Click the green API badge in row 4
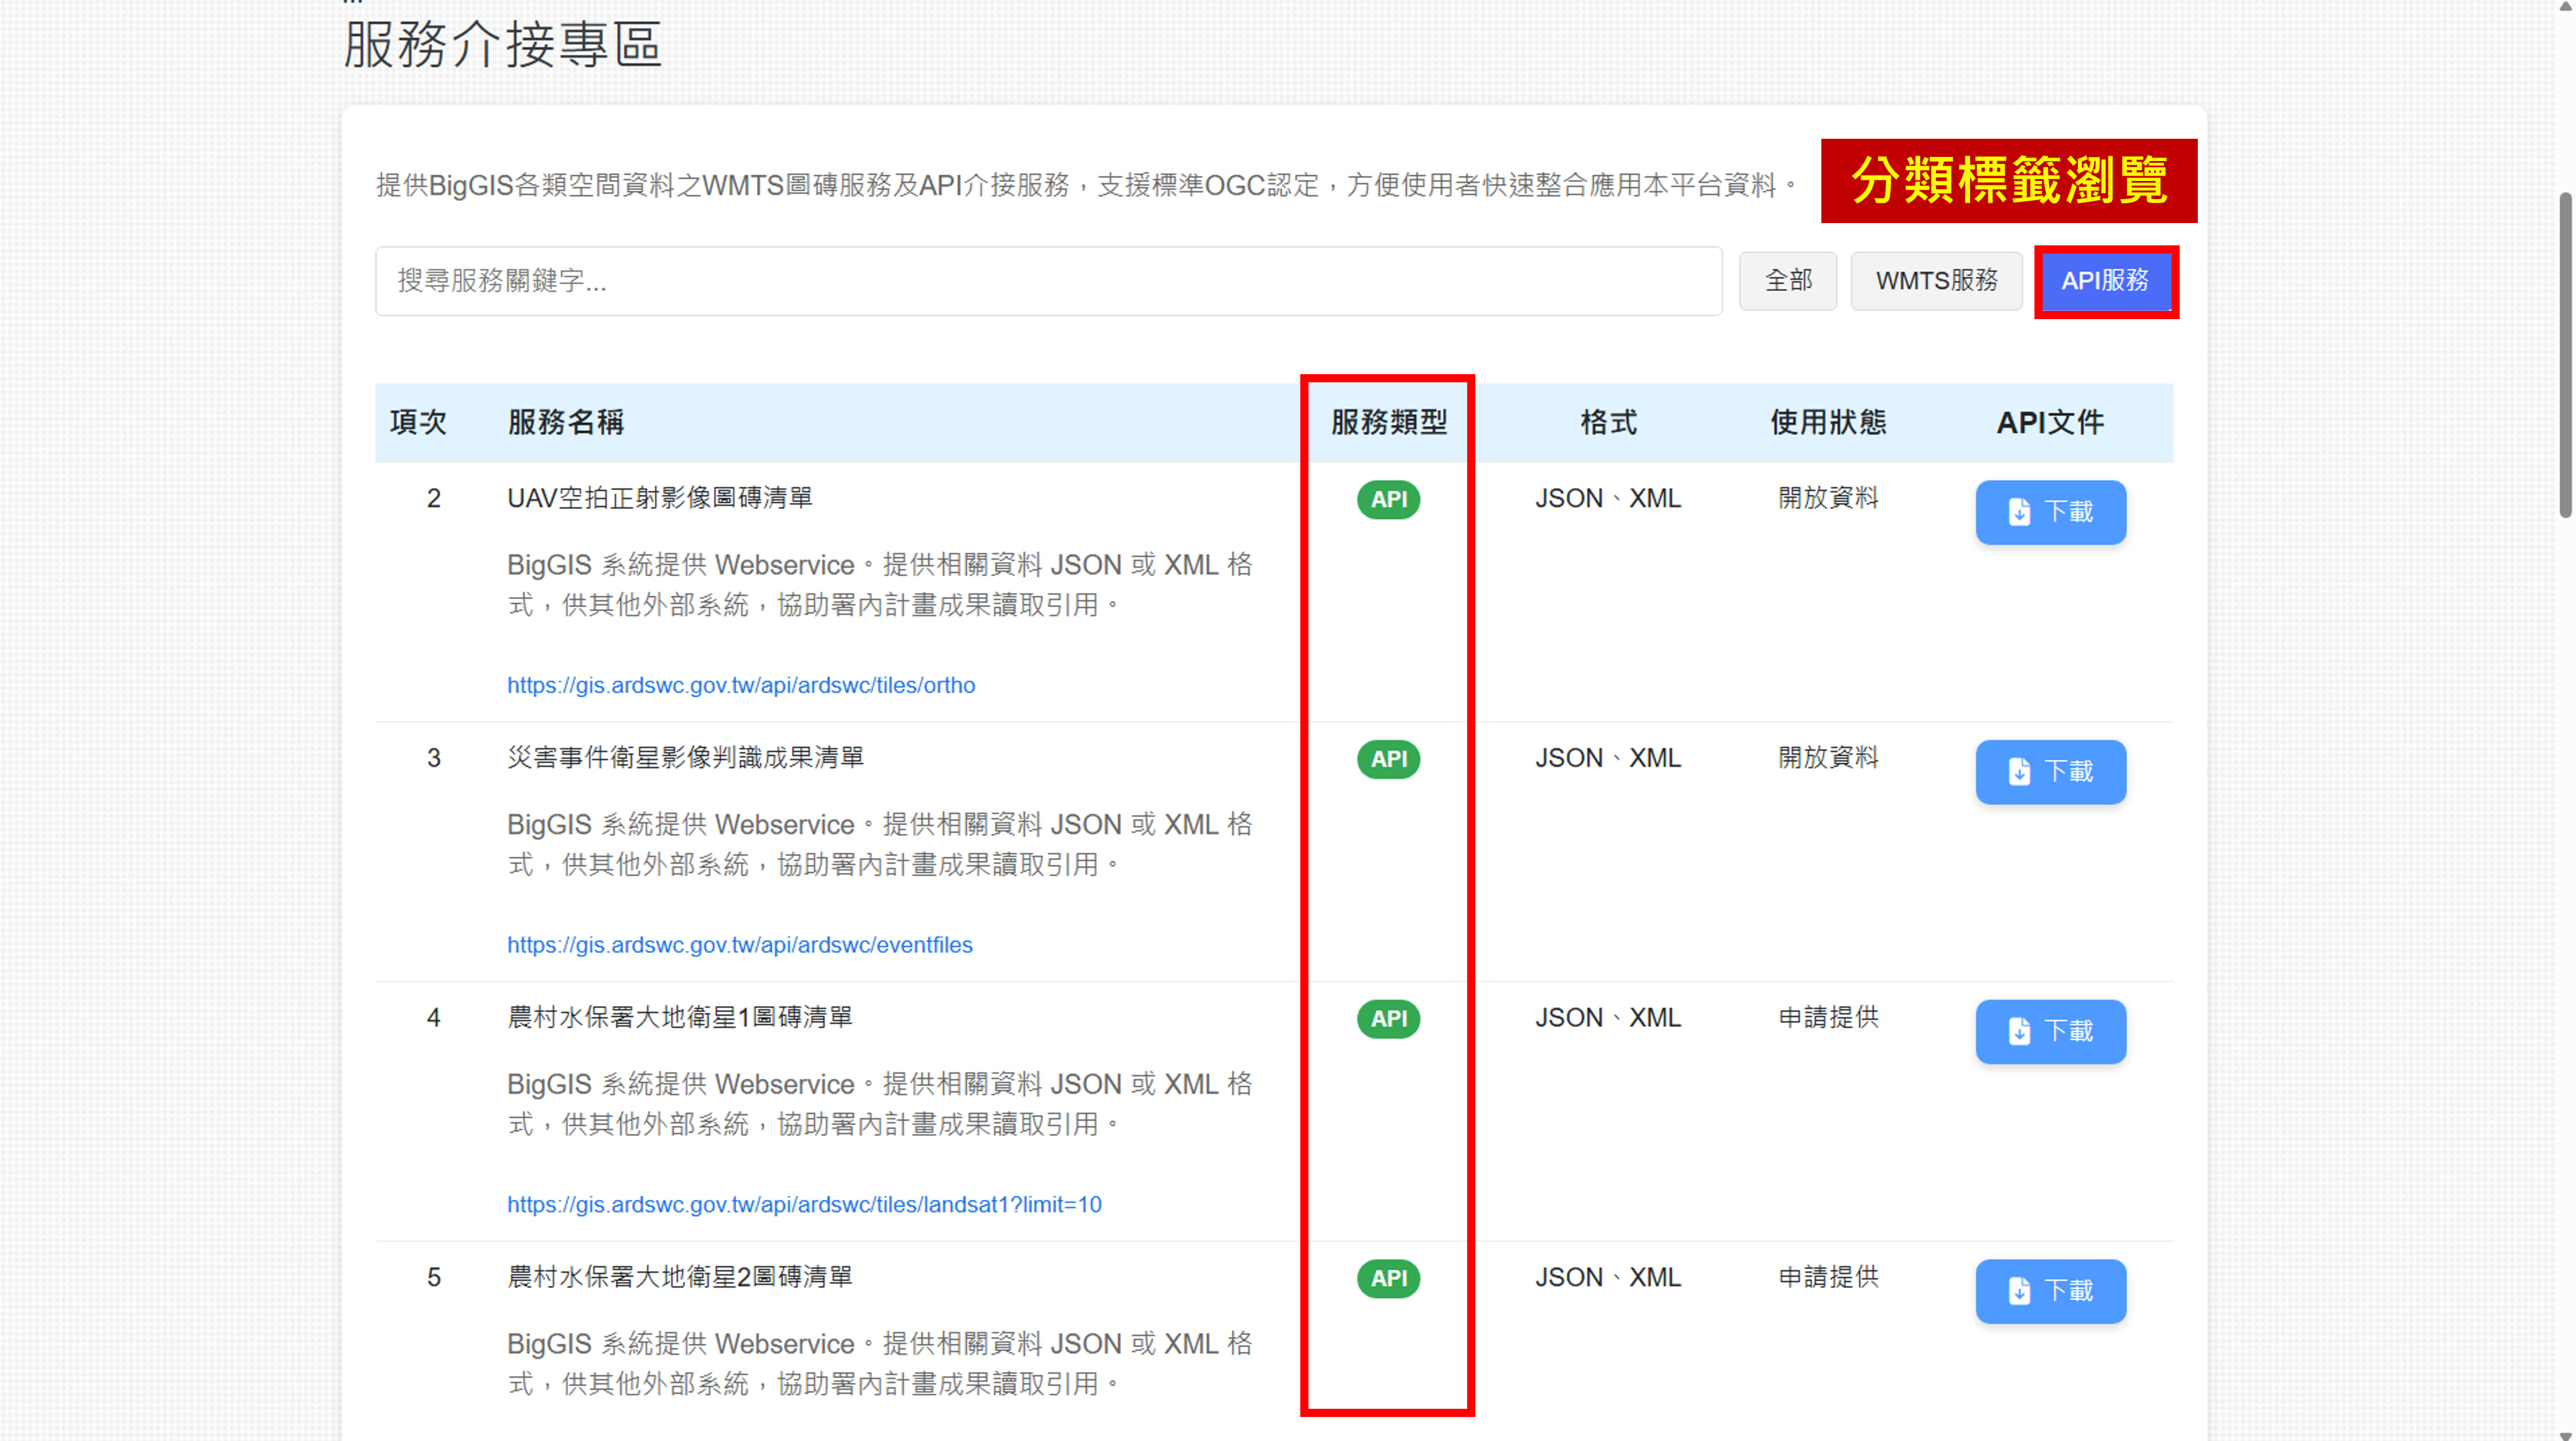Image resolution: width=2576 pixels, height=1441 pixels. (1388, 1018)
